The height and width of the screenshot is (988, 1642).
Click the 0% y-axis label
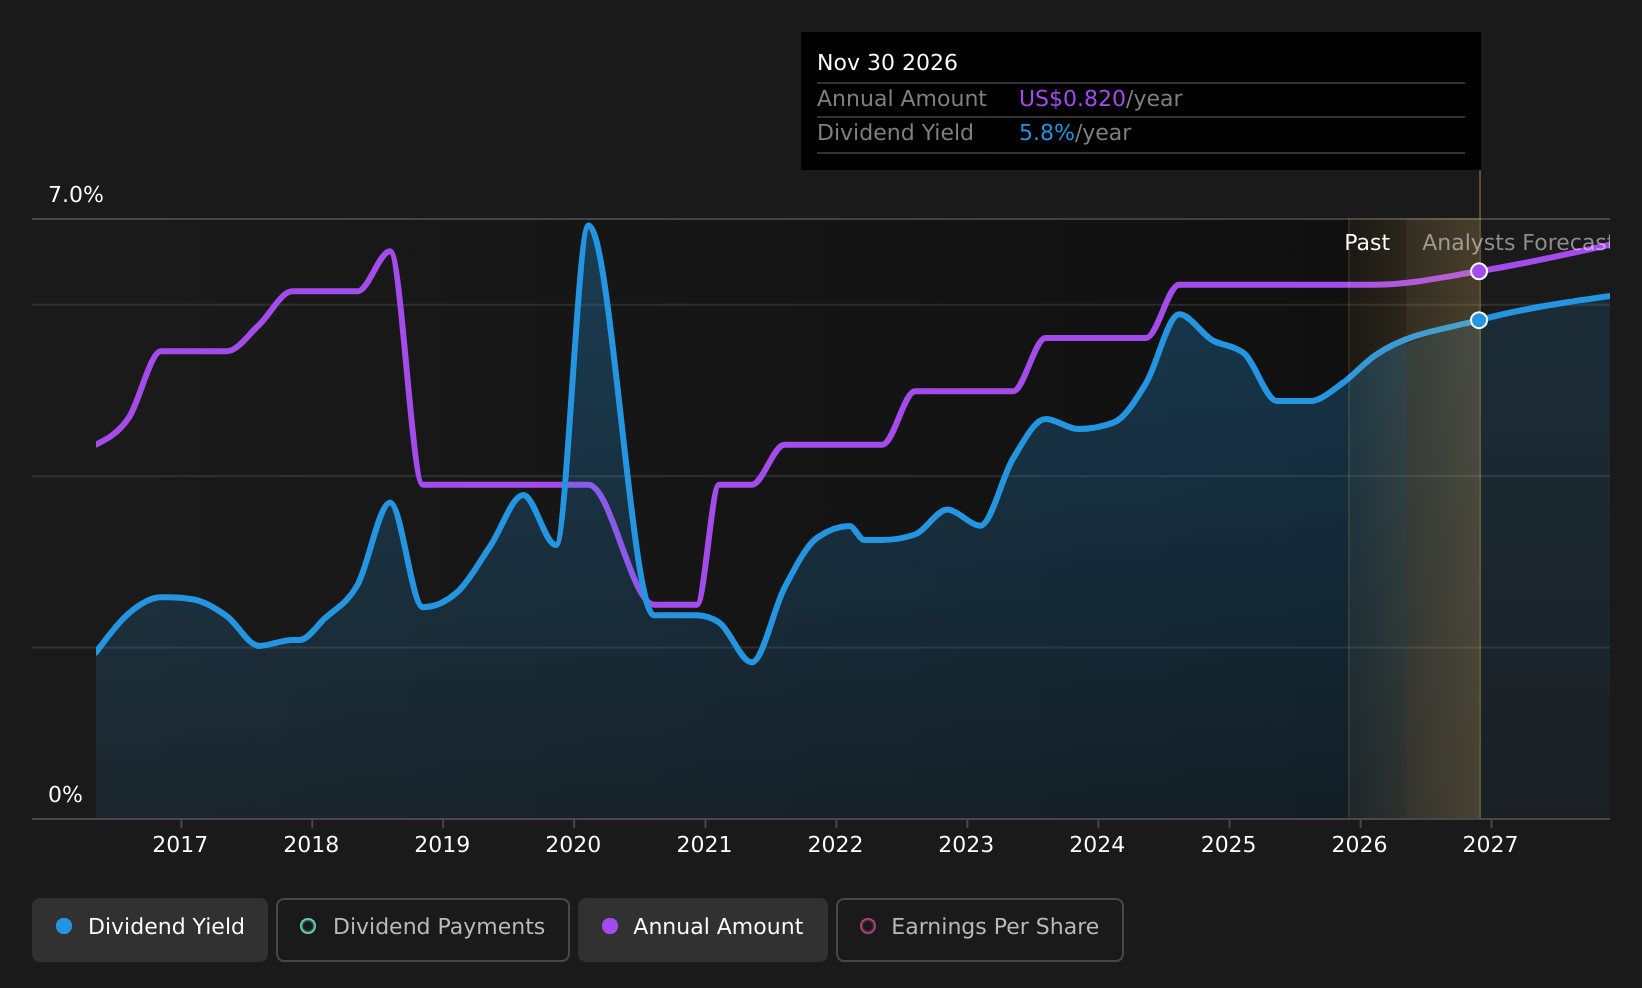(65, 795)
